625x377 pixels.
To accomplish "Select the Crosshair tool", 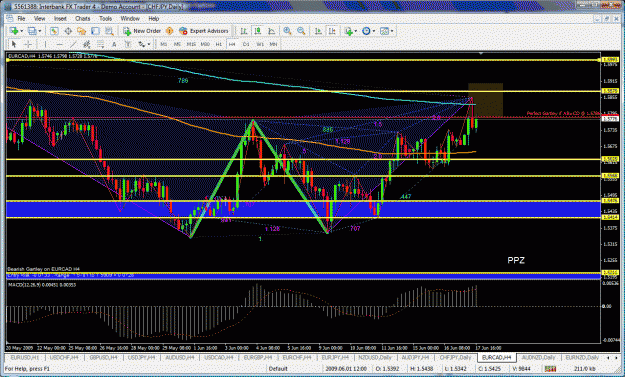I will click(x=28, y=44).
